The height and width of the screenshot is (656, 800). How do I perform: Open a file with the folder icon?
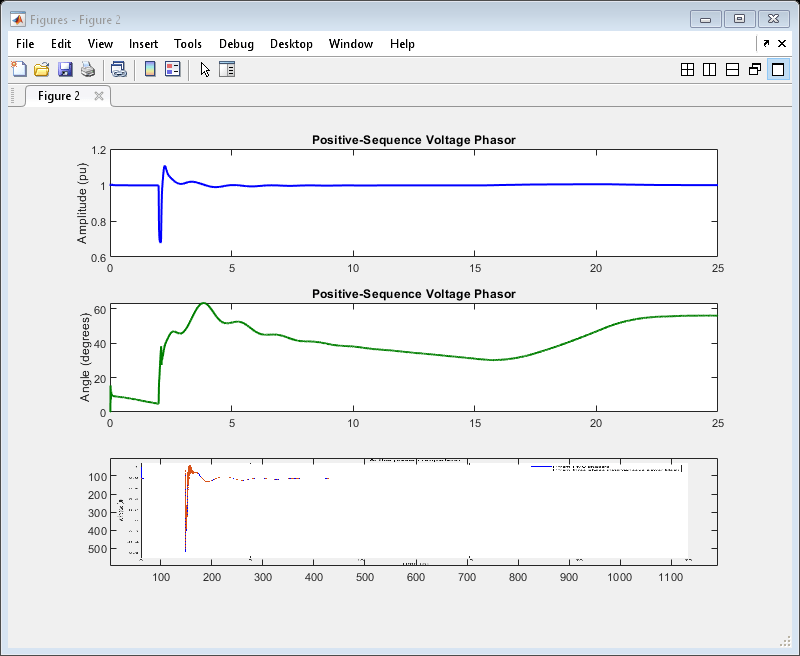point(42,69)
